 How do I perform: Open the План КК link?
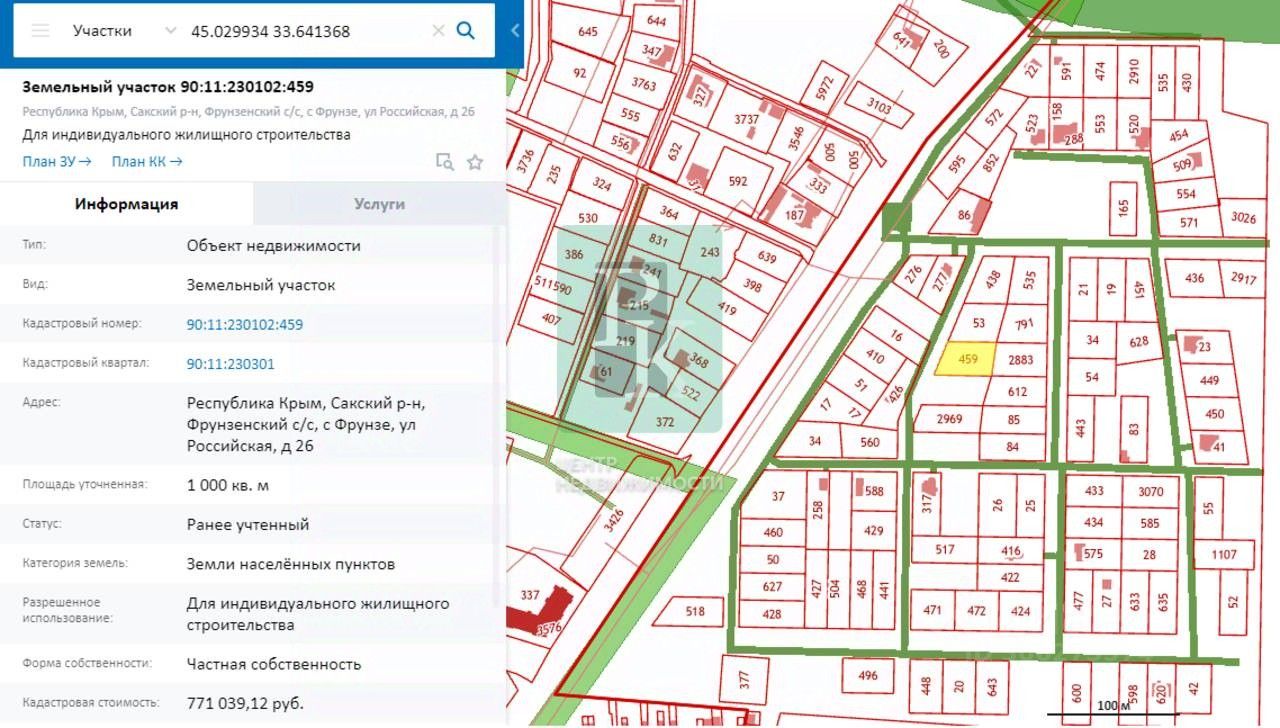147,161
